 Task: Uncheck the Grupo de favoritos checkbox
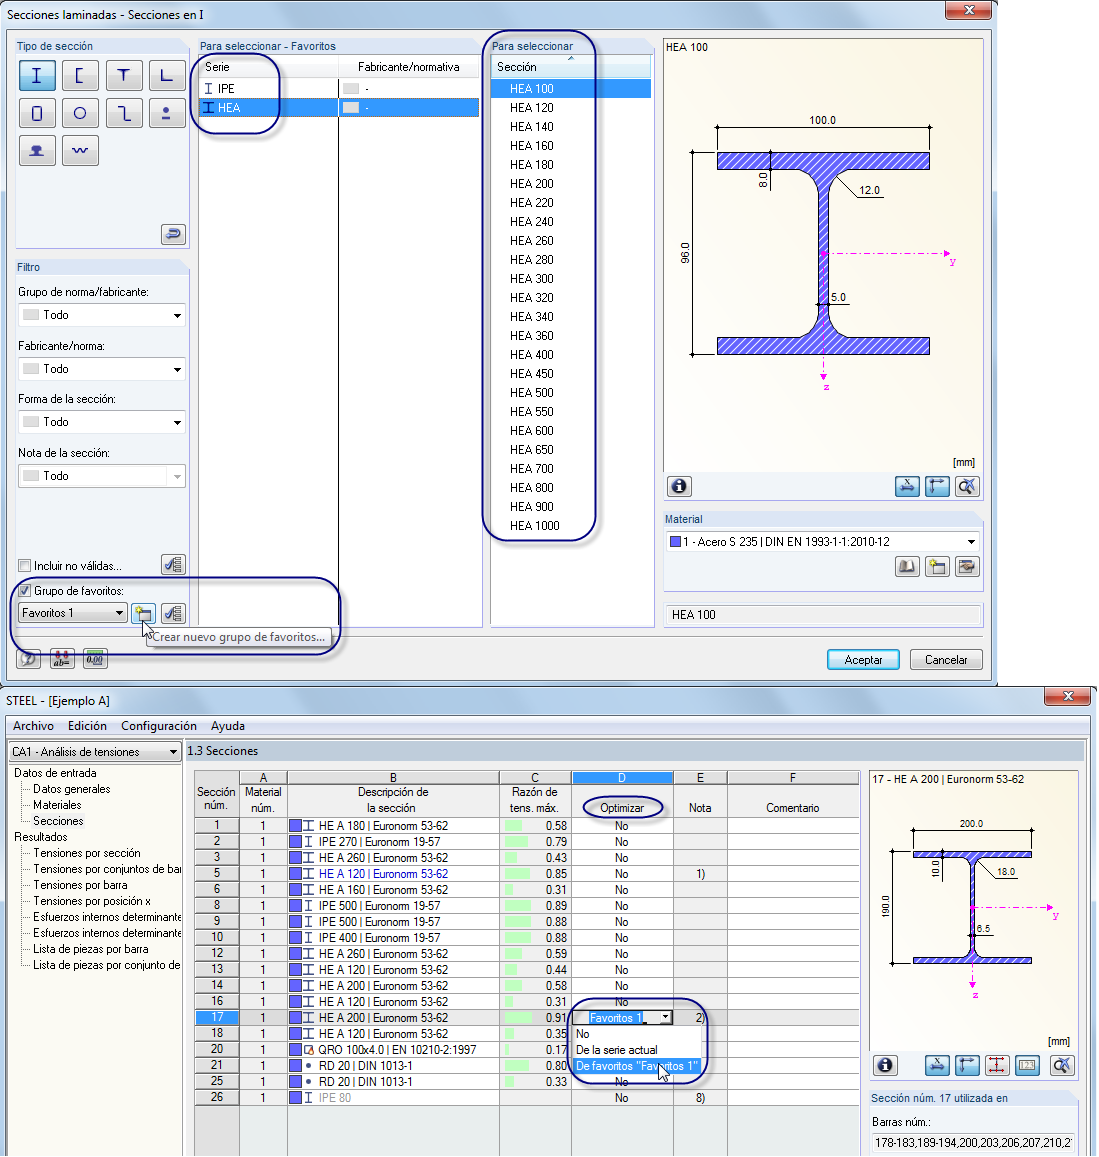click(x=25, y=591)
